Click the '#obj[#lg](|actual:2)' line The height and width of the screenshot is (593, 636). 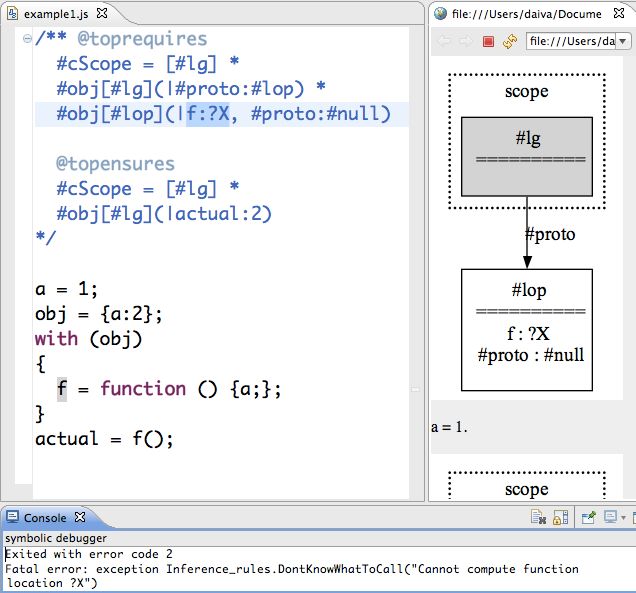click(x=164, y=214)
